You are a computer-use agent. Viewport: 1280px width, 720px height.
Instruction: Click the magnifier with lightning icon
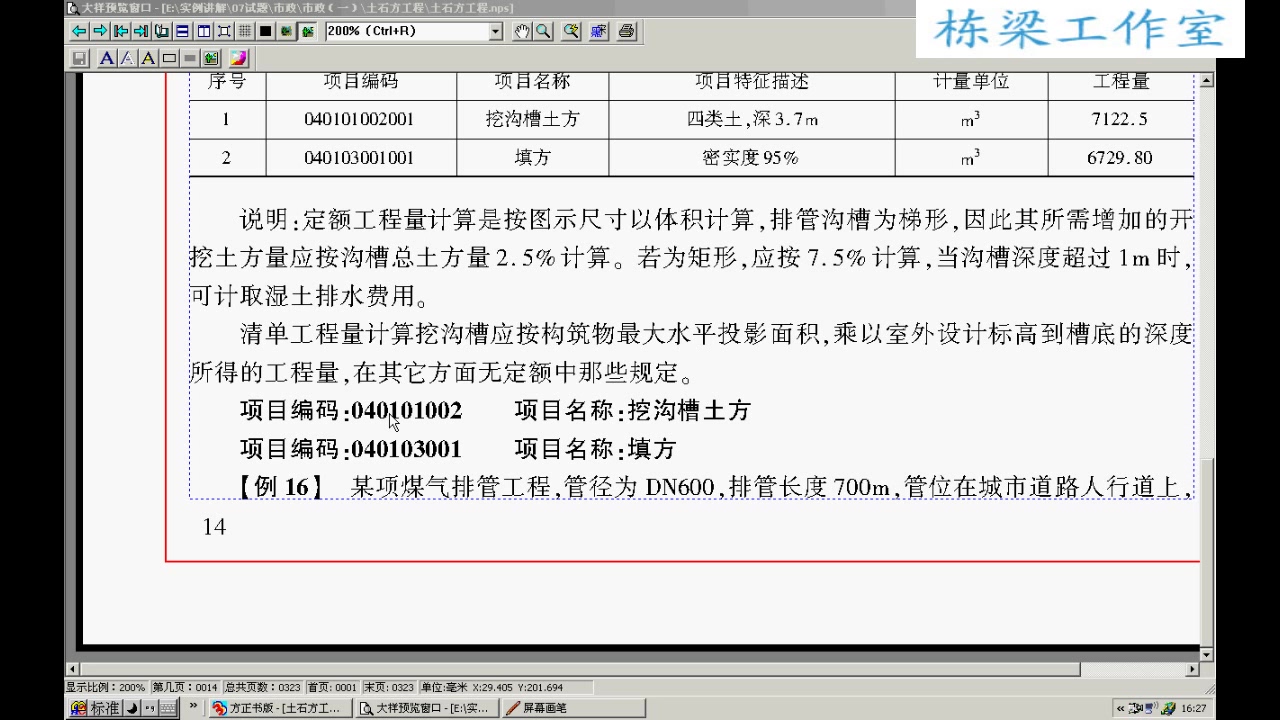coord(571,31)
